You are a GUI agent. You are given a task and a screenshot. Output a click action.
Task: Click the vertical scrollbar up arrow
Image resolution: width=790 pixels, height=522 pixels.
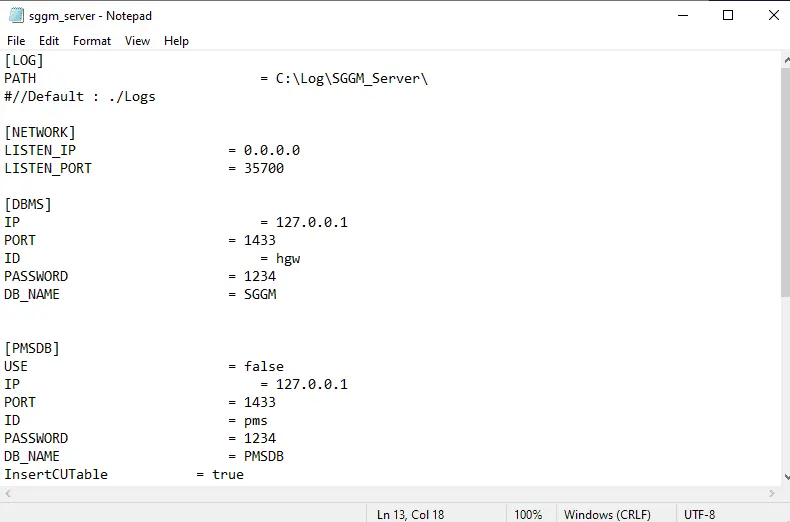click(786, 60)
